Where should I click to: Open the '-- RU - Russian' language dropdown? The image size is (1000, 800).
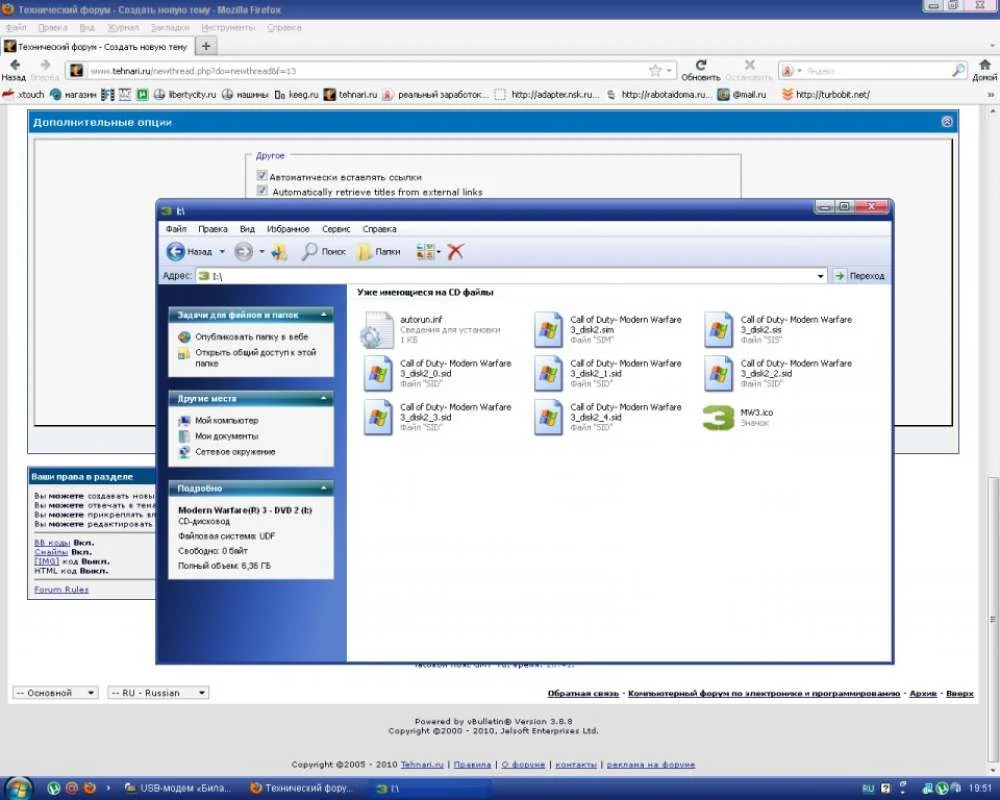tap(158, 692)
